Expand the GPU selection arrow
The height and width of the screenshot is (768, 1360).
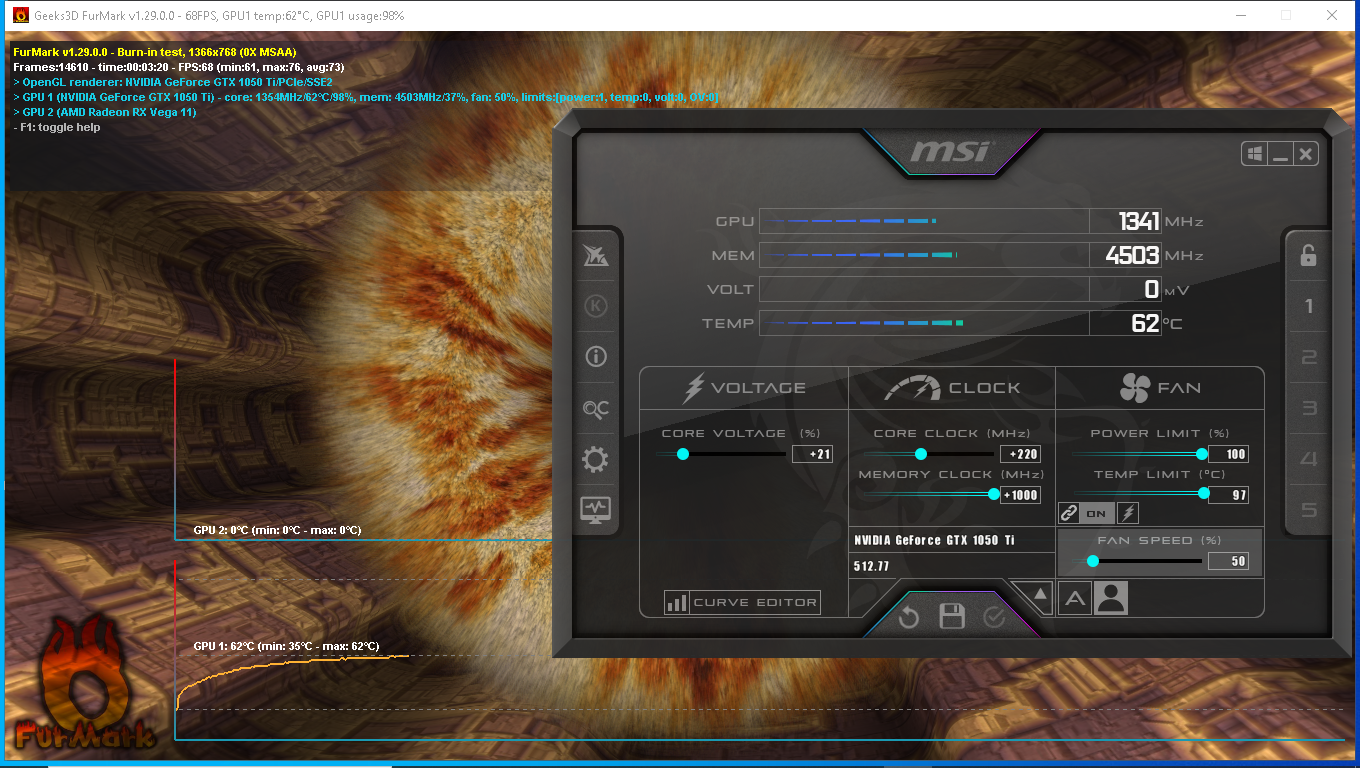pos(1039,594)
